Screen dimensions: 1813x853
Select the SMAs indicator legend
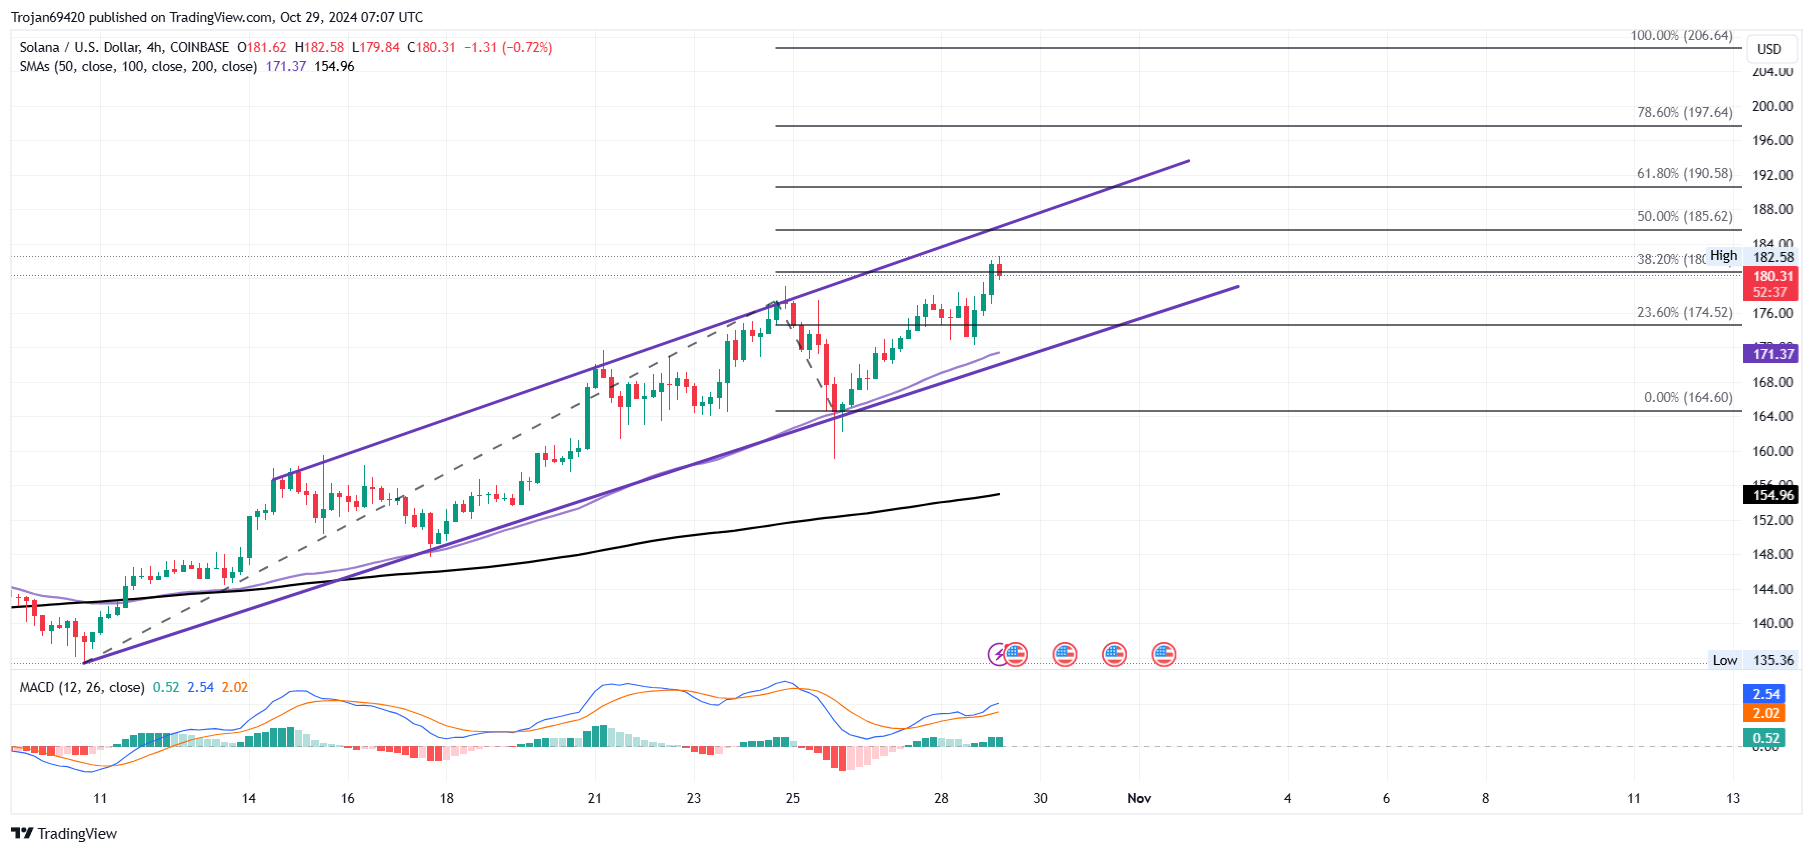coord(138,66)
